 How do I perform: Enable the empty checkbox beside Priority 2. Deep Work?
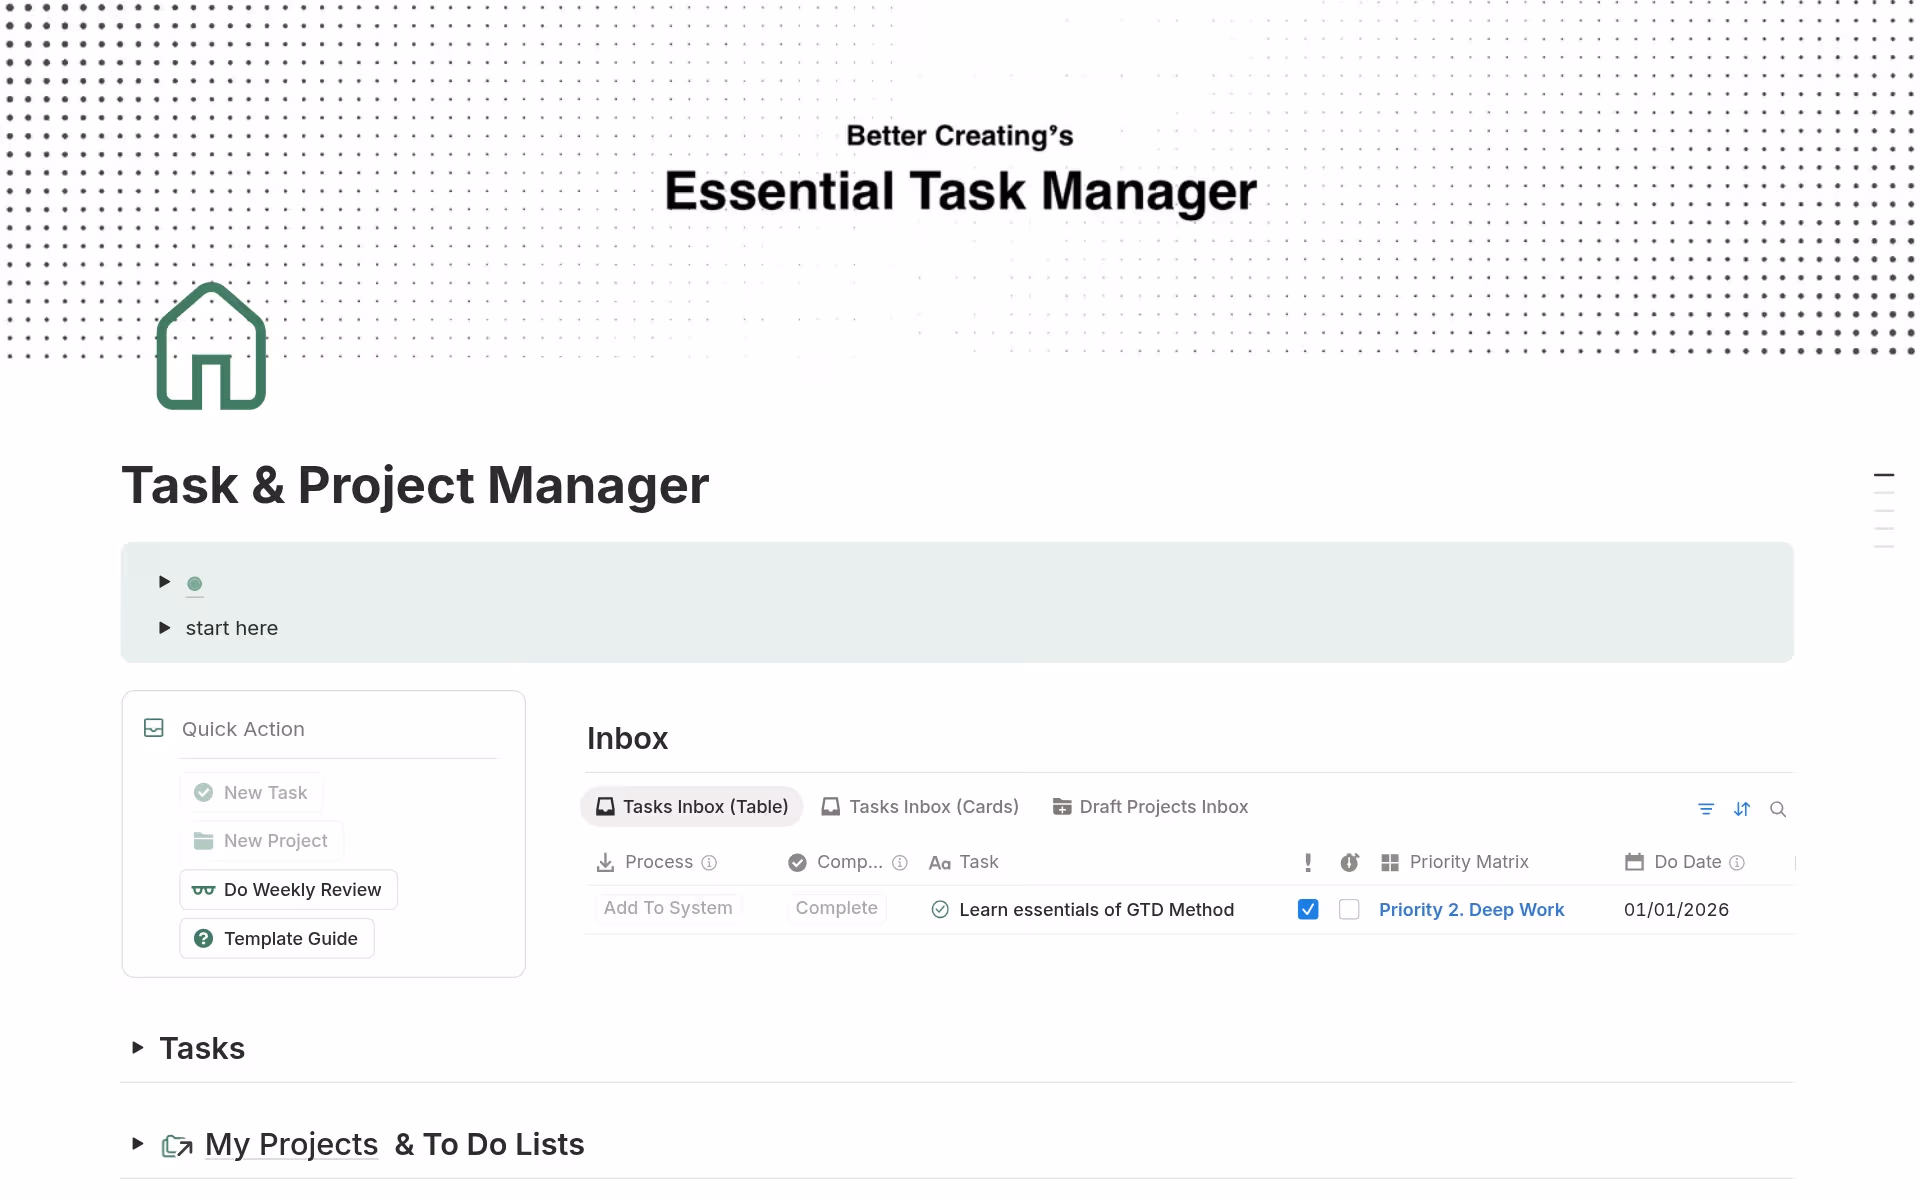point(1349,909)
